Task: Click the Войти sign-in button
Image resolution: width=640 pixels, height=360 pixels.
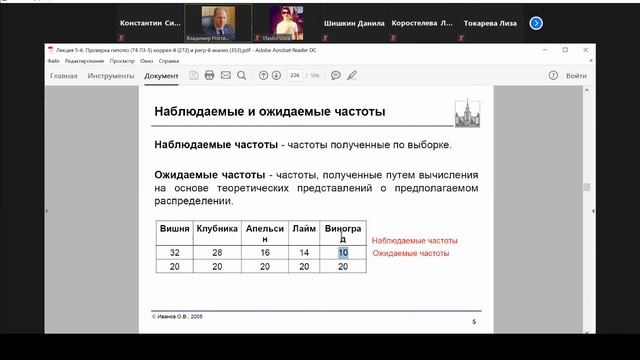Action: [576, 76]
